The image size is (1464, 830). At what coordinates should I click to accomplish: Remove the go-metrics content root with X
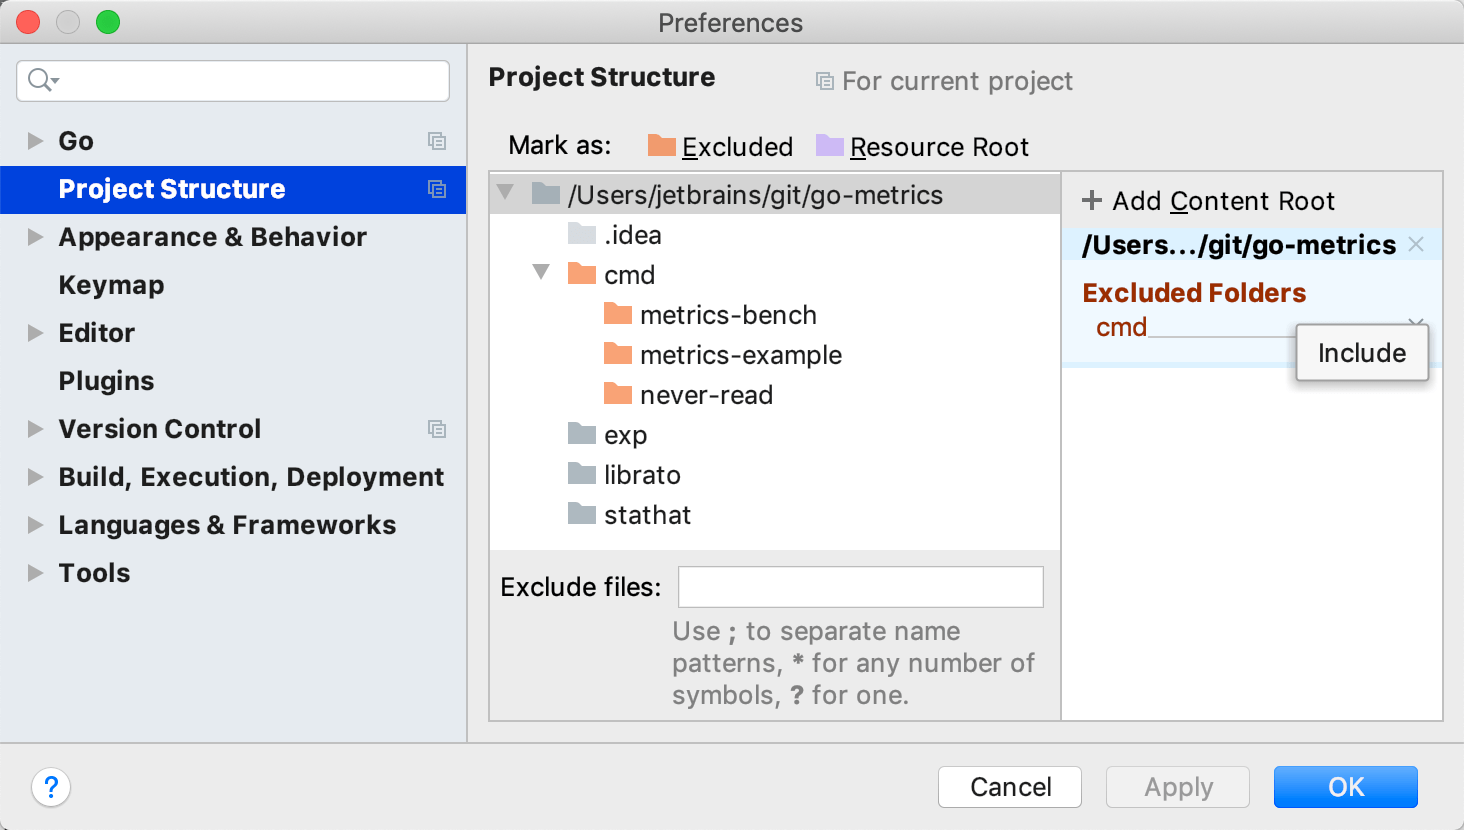(x=1416, y=244)
